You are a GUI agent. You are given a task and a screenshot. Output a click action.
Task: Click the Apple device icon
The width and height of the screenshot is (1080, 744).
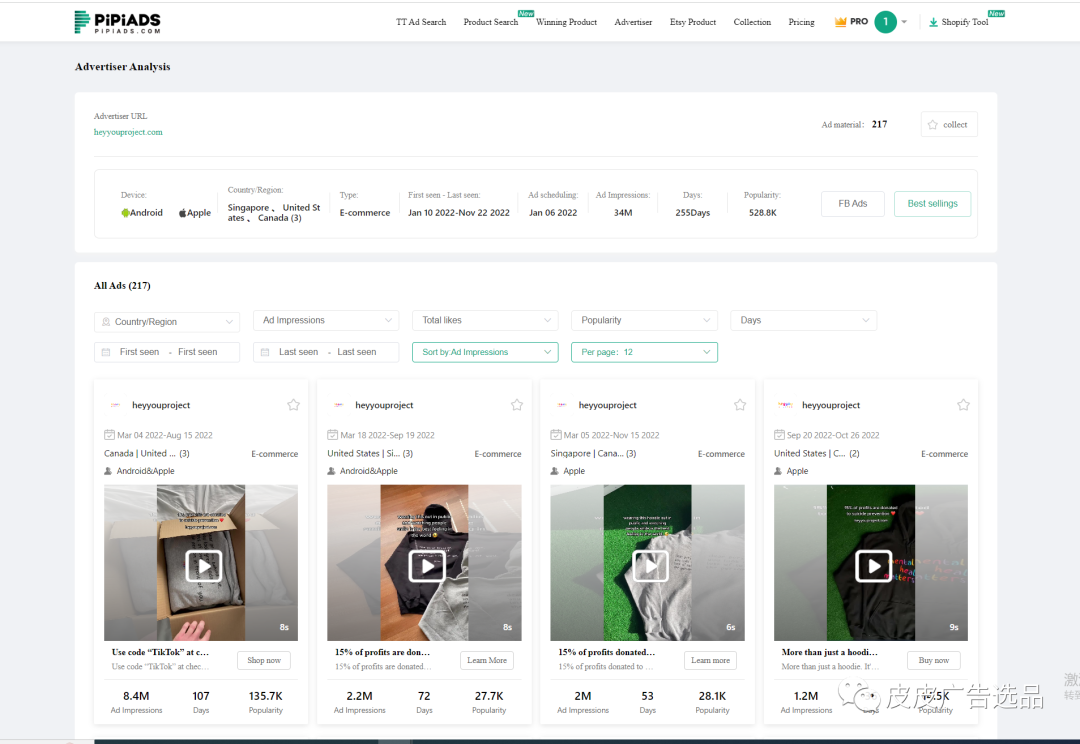tap(183, 213)
